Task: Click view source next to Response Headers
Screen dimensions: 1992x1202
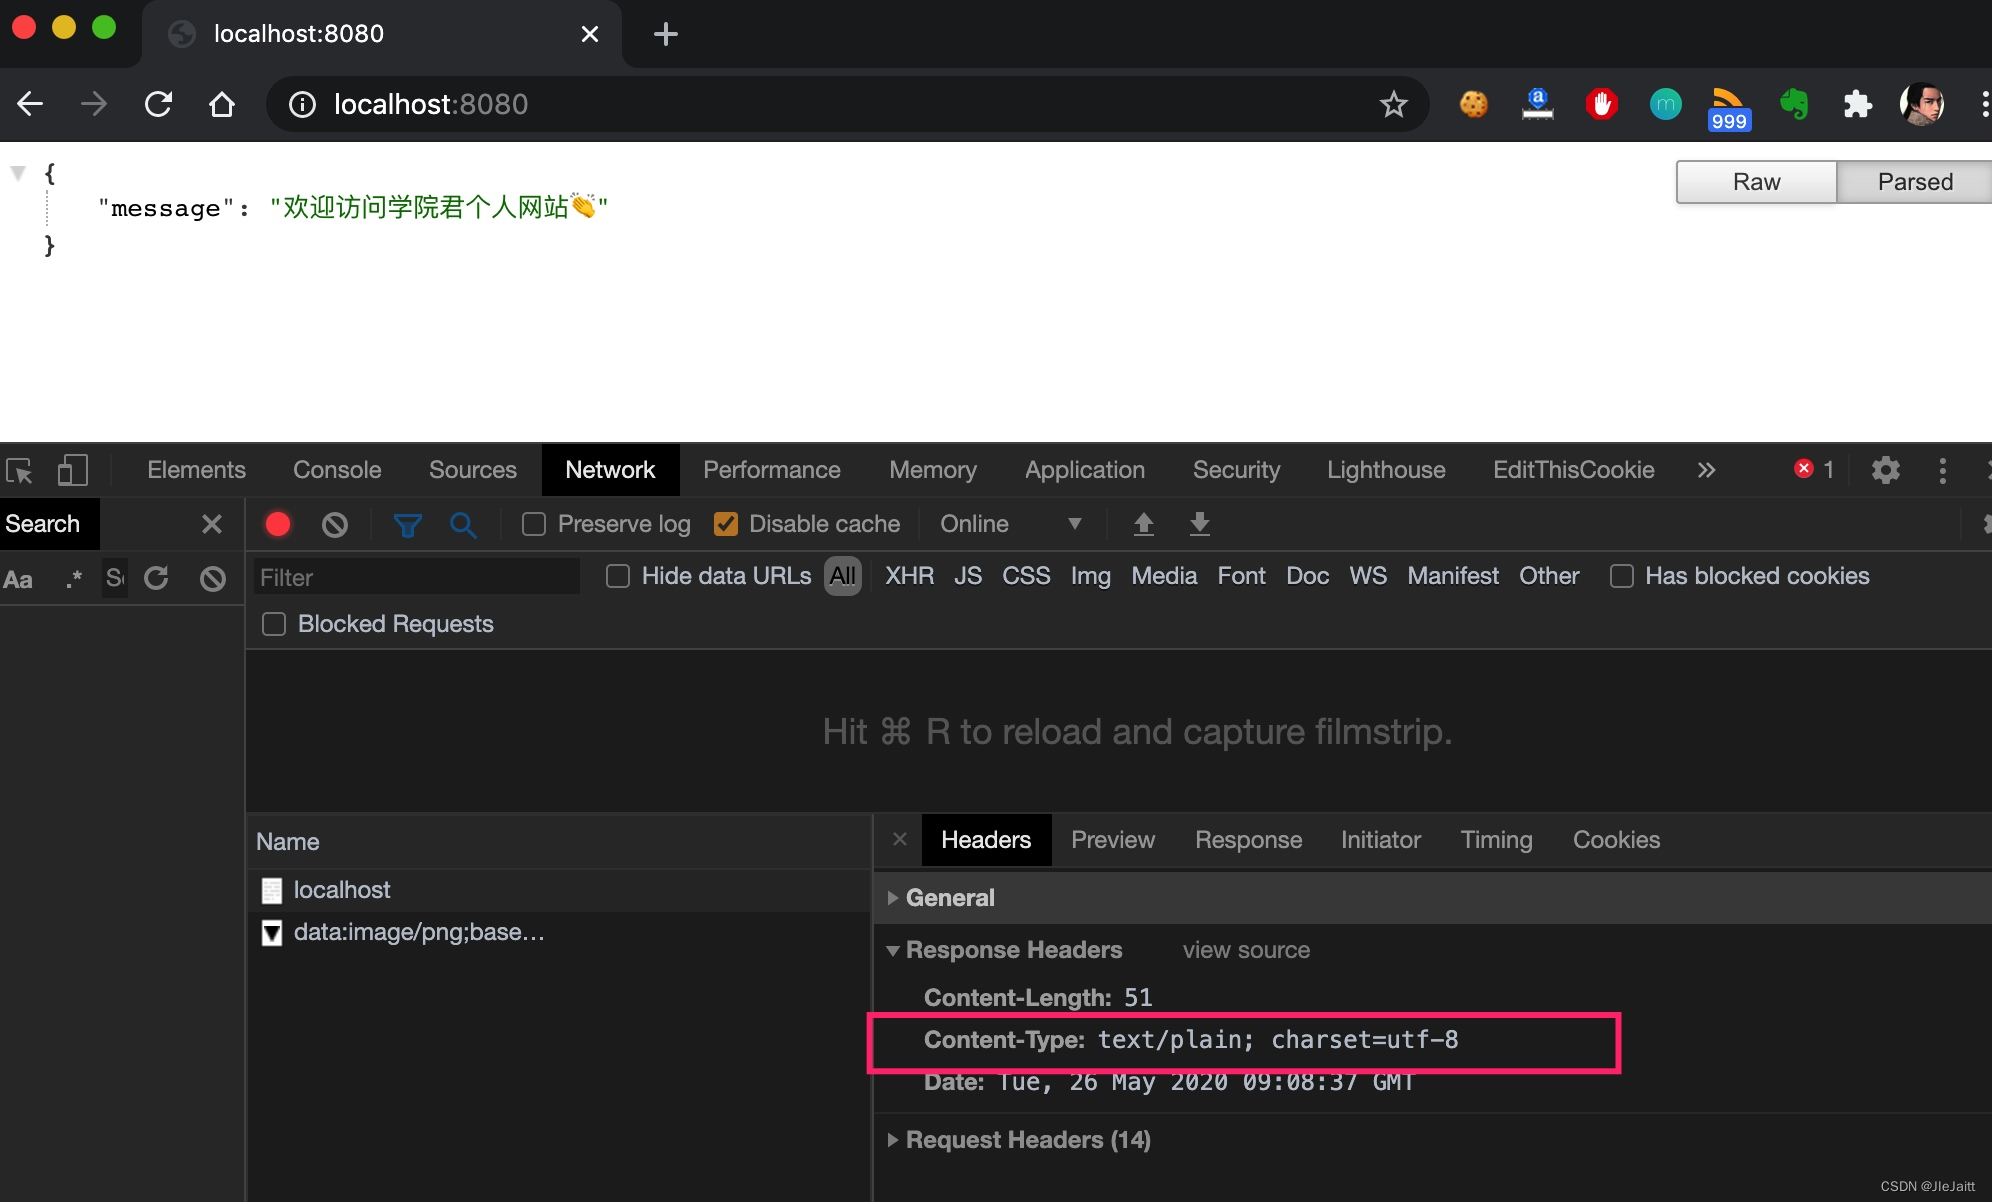Action: (x=1244, y=950)
